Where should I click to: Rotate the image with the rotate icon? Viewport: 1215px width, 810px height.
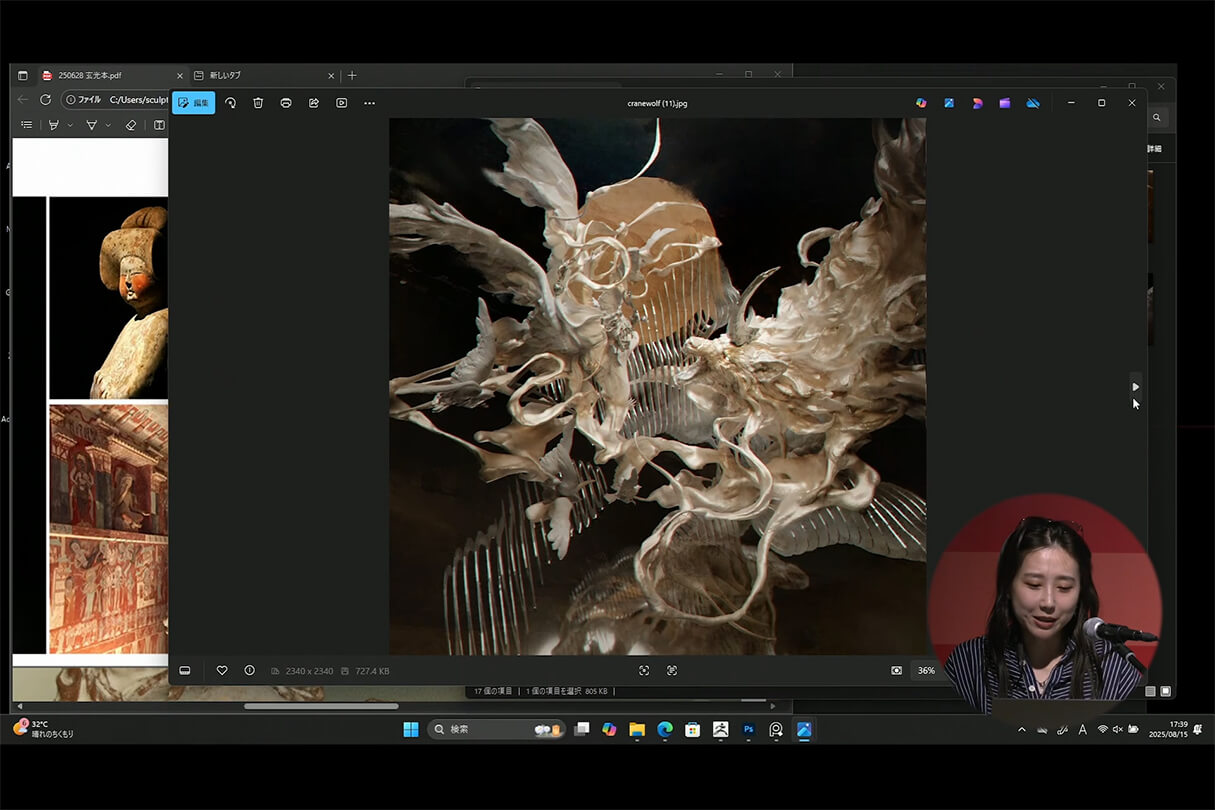click(x=230, y=103)
